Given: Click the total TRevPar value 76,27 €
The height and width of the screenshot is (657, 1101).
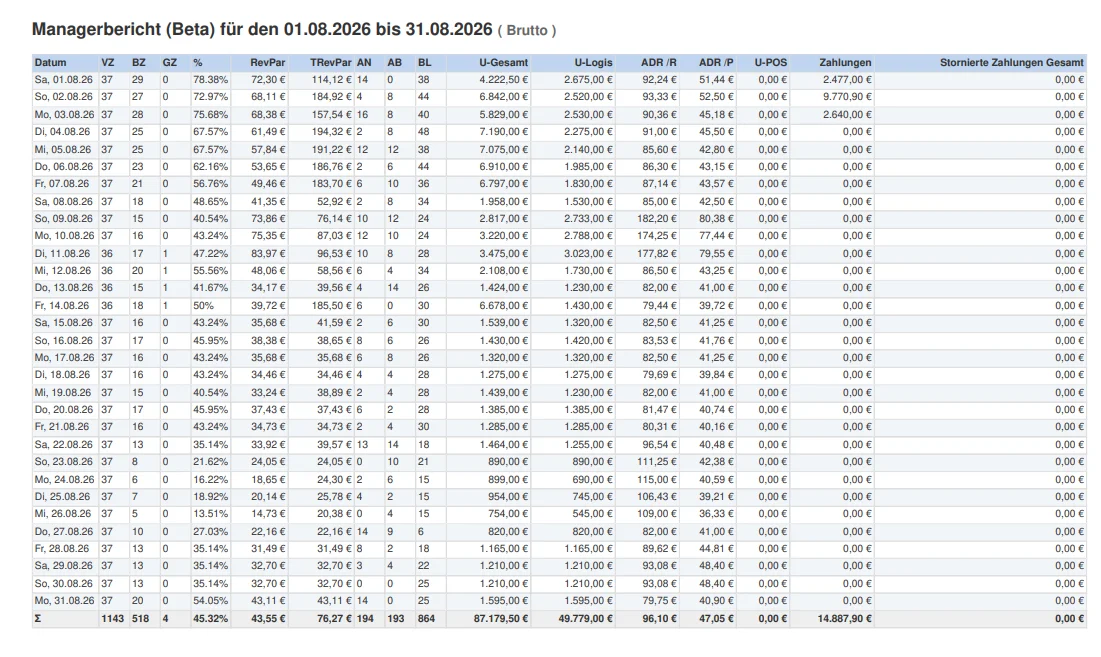Looking at the screenshot, I should tap(334, 618).
